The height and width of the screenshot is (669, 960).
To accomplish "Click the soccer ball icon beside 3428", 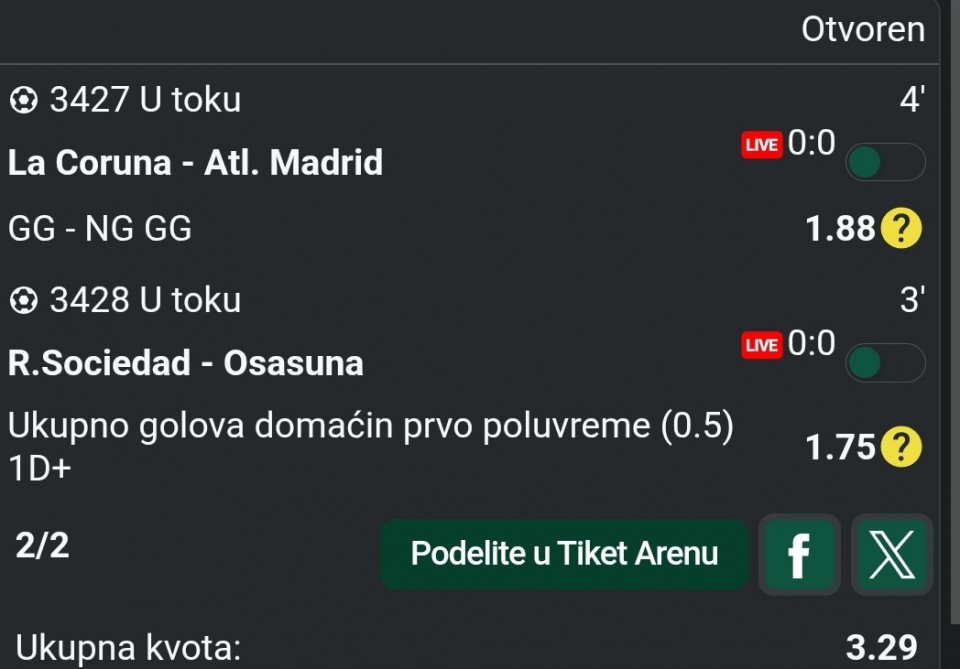I will tap(23, 300).
